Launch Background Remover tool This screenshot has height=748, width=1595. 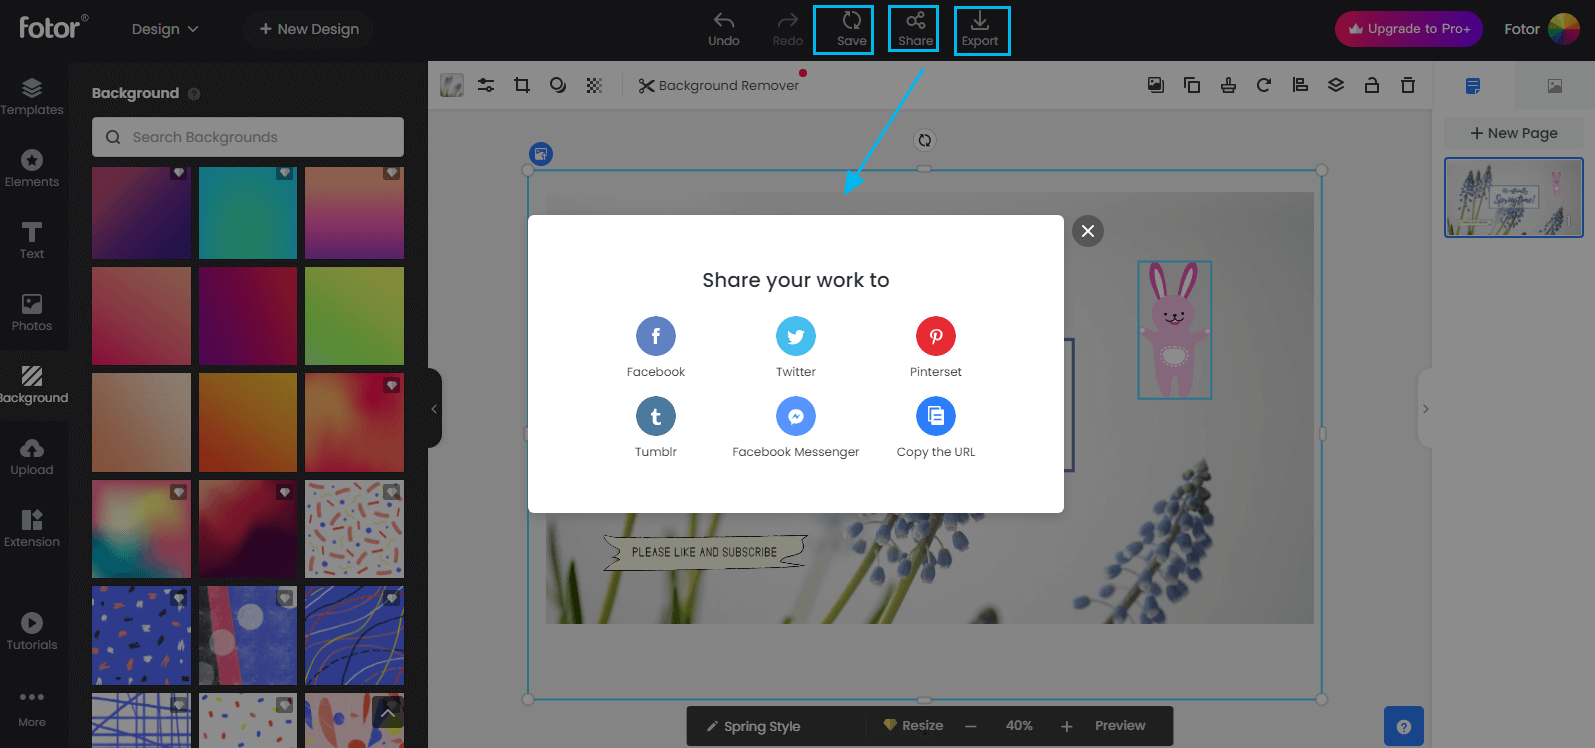[x=718, y=85]
